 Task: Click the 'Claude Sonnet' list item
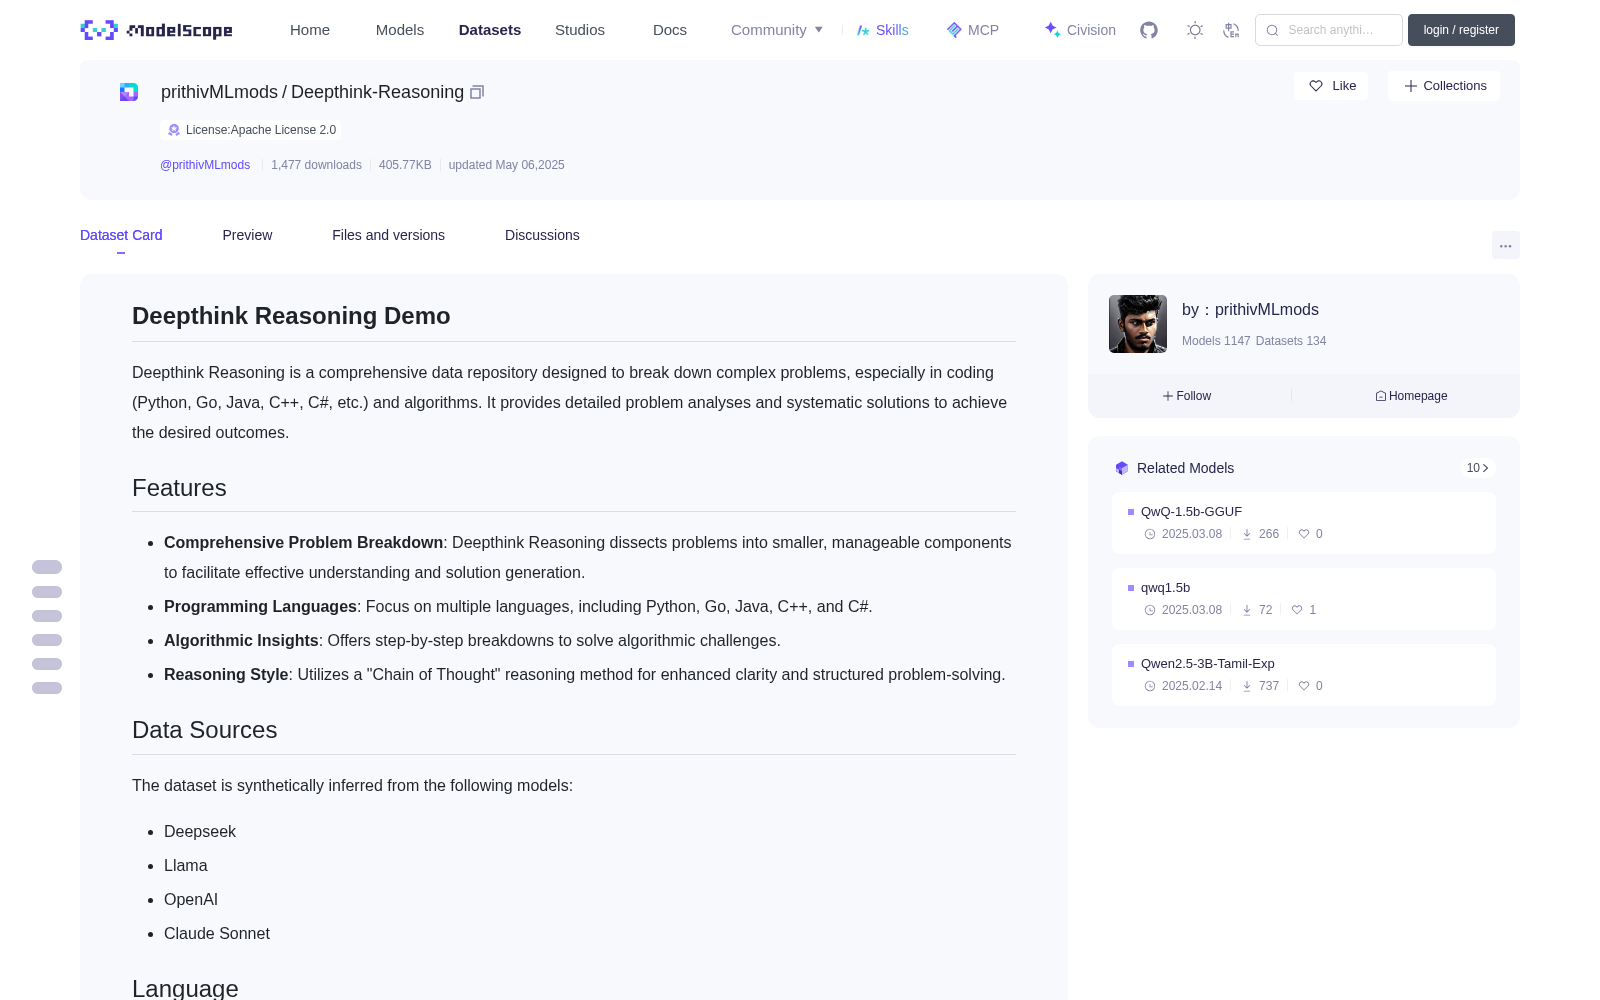(217, 933)
